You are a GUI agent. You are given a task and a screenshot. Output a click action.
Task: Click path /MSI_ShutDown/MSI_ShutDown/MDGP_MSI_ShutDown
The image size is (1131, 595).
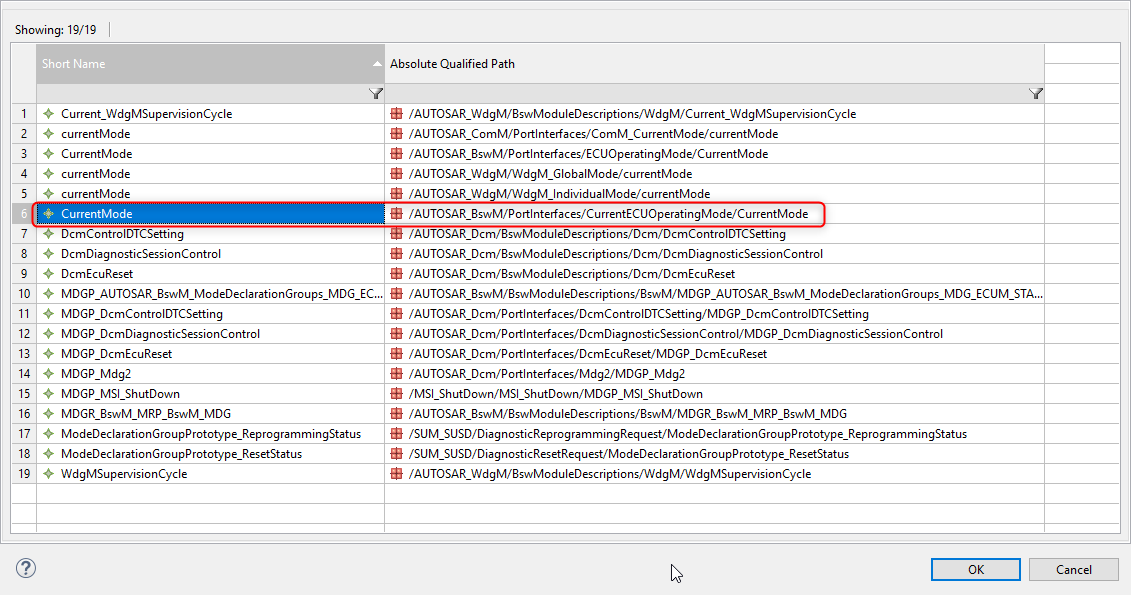click(555, 394)
